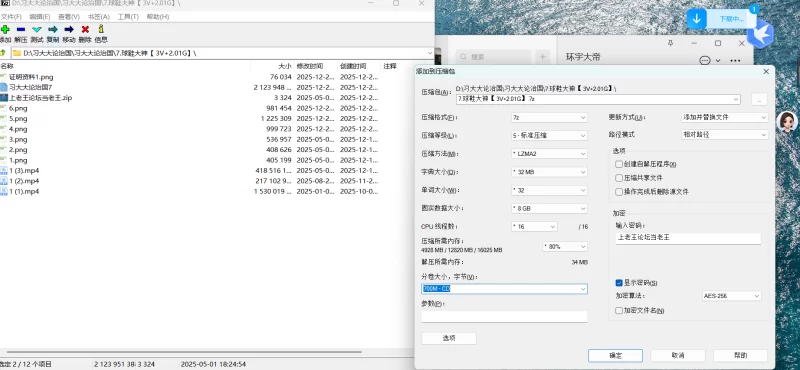Image resolution: width=800 pixels, height=370 pixels.
Task: Open the 书签(A) menu
Action: 98,17
